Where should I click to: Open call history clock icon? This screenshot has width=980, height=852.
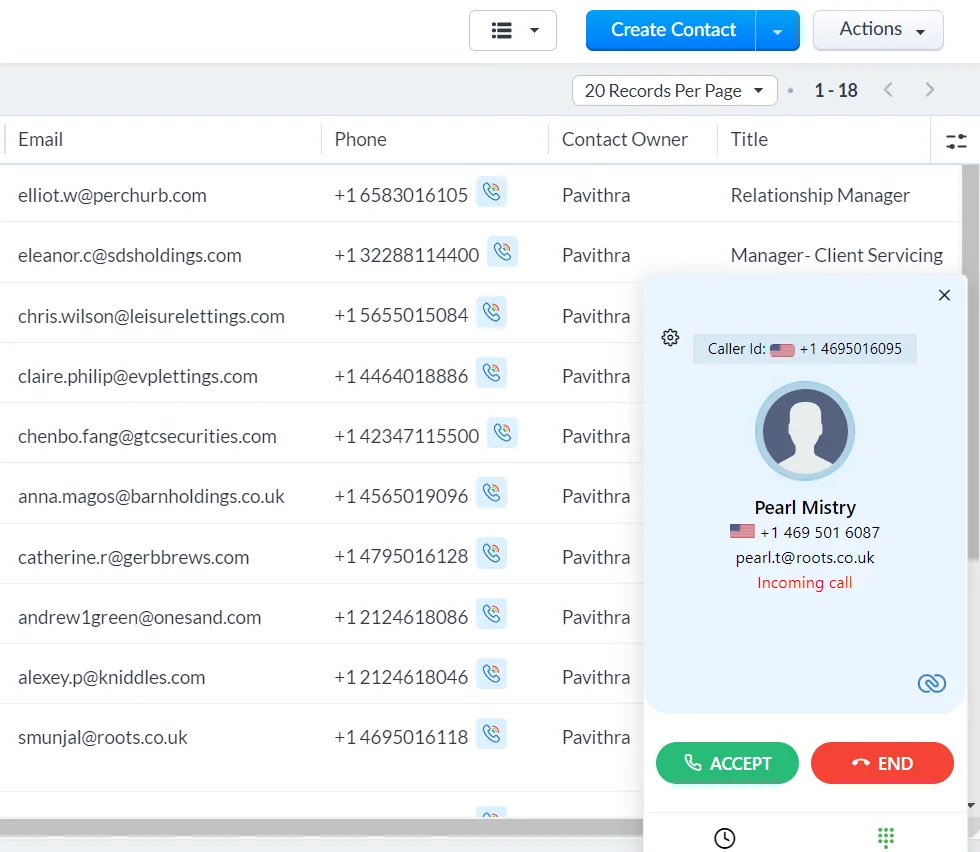[724, 838]
